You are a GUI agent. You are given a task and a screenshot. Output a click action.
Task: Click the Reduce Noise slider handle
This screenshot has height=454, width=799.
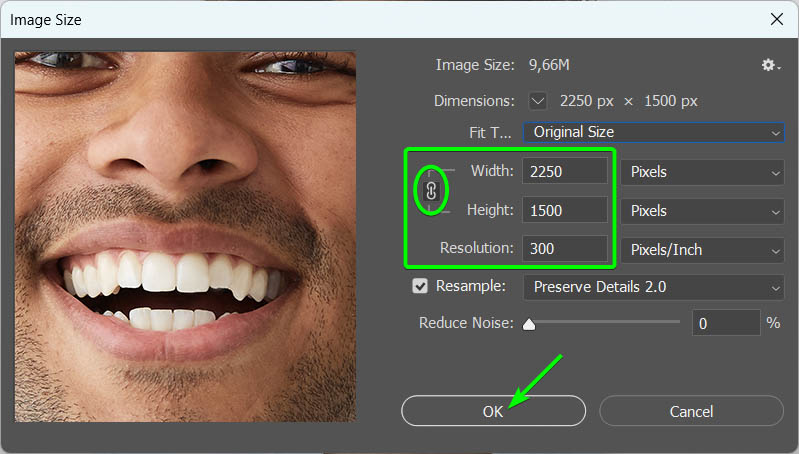(x=529, y=324)
